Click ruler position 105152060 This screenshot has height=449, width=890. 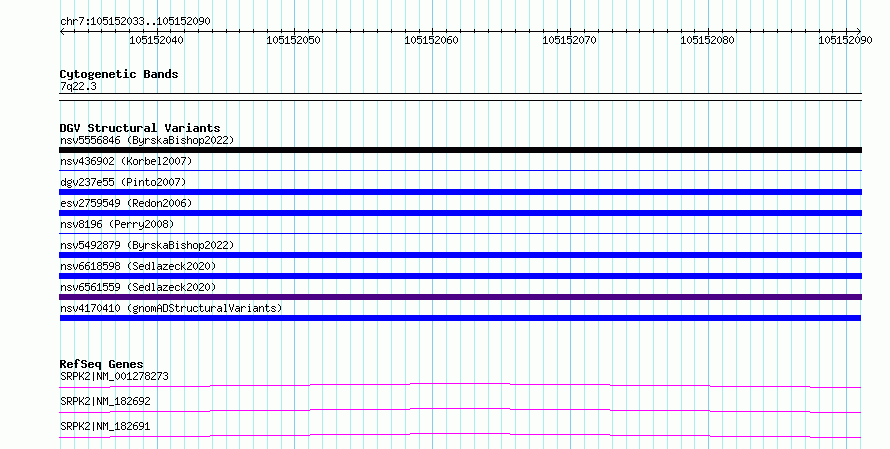(431, 40)
